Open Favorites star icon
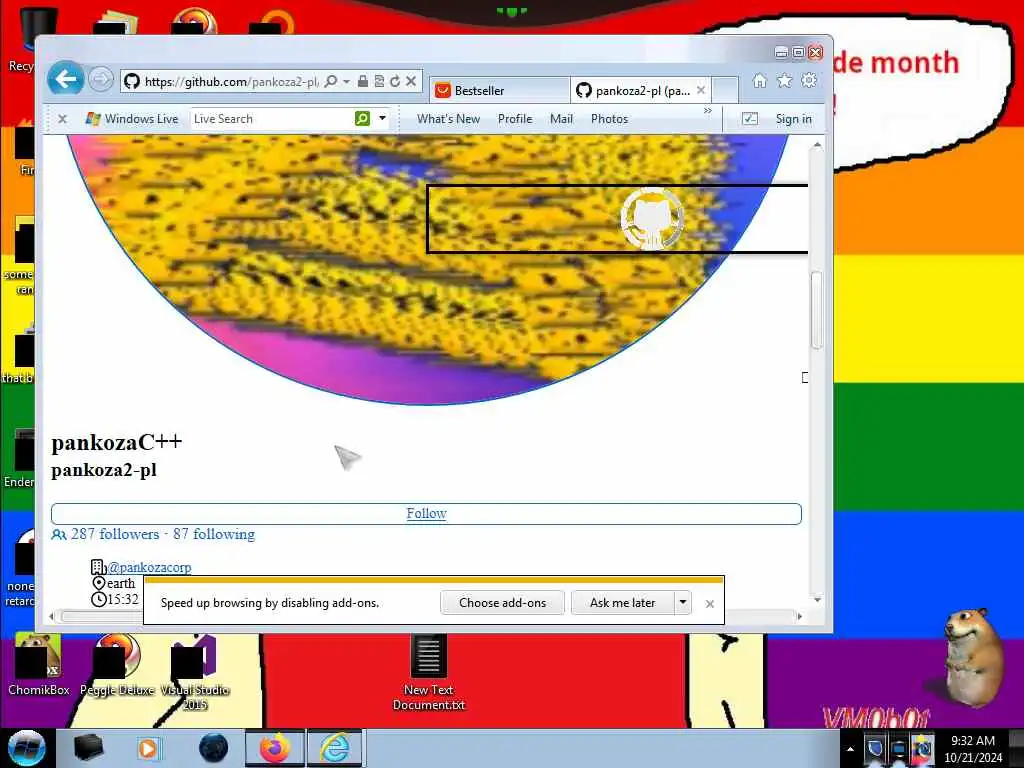The width and height of the screenshot is (1024, 768). [784, 80]
